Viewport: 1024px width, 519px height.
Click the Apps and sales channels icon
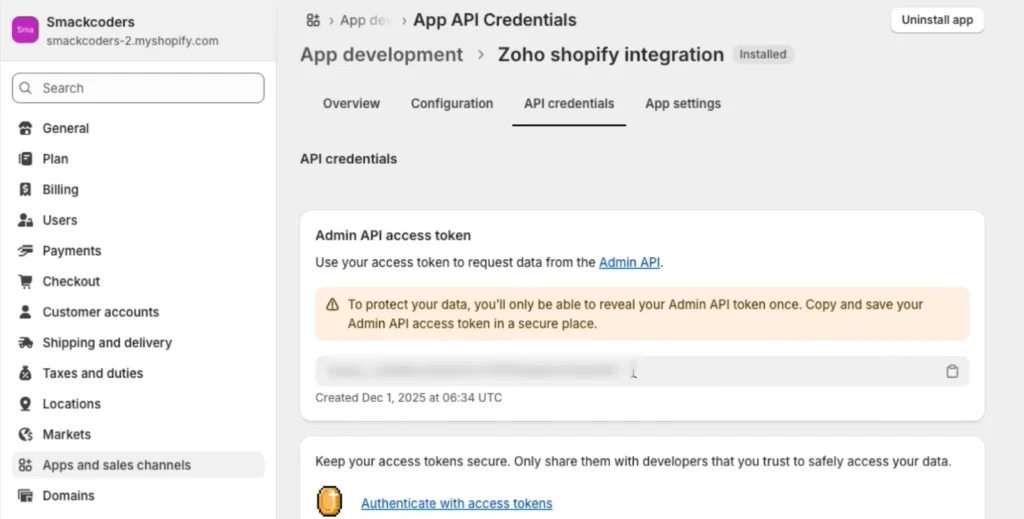coord(25,465)
